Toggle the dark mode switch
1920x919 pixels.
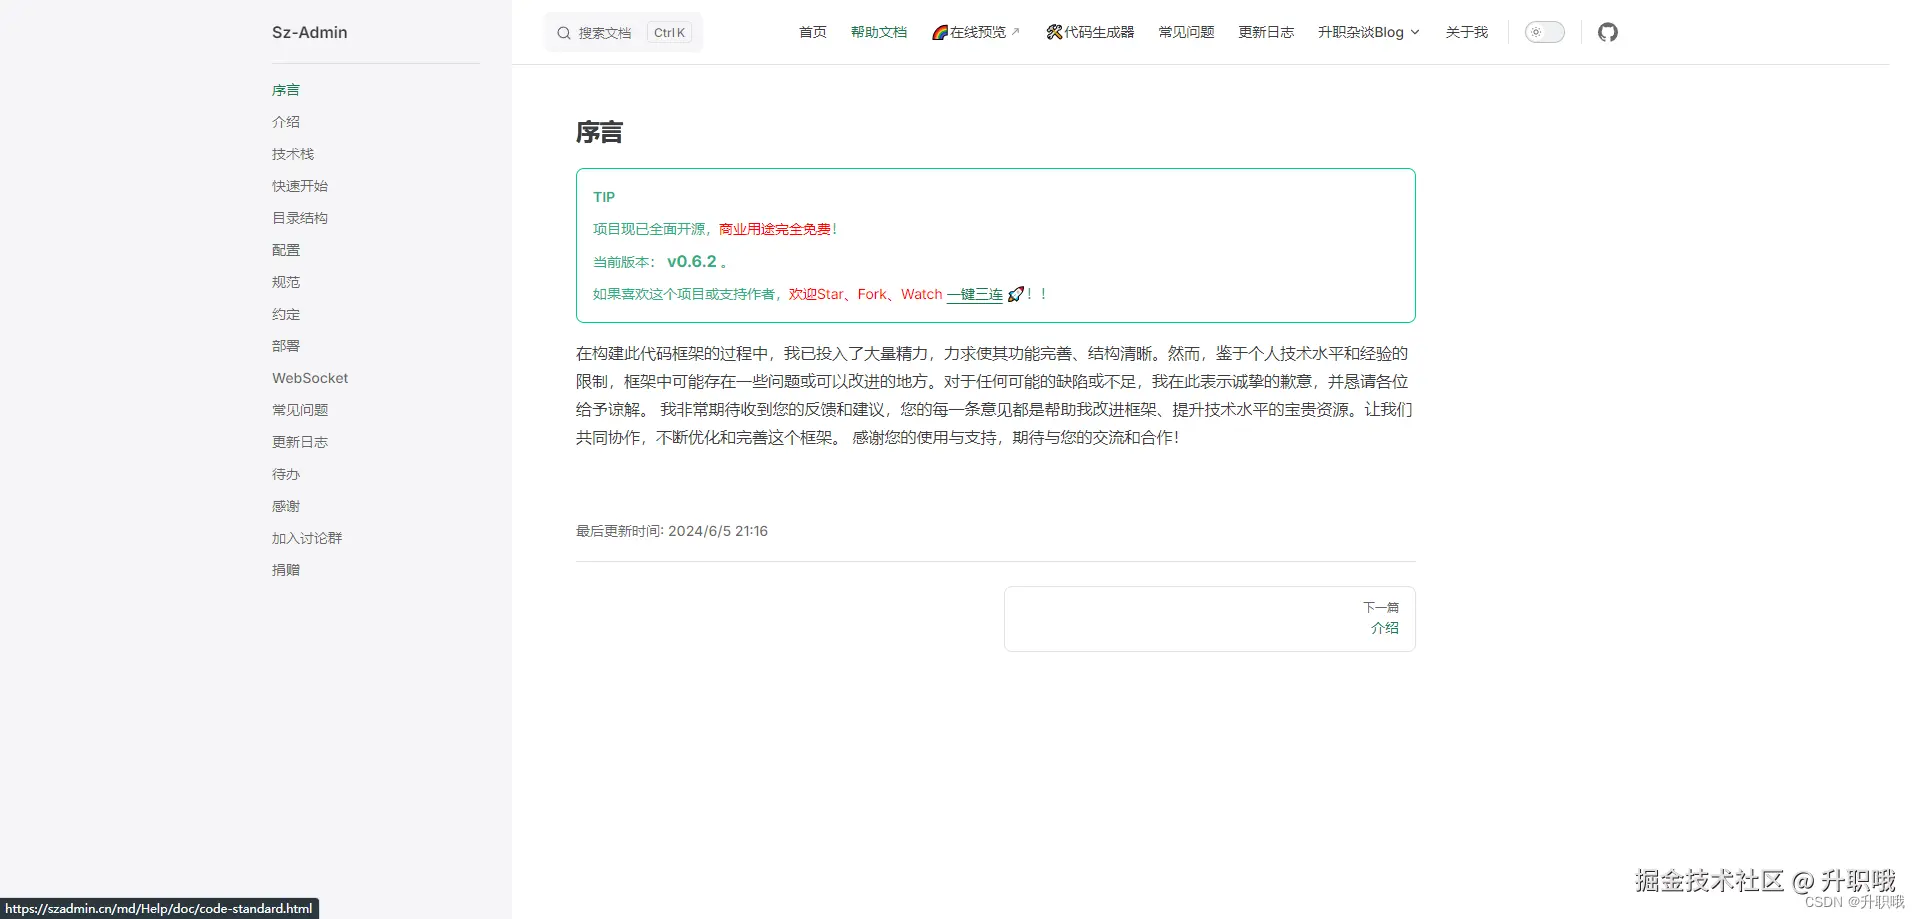[x=1544, y=32]
